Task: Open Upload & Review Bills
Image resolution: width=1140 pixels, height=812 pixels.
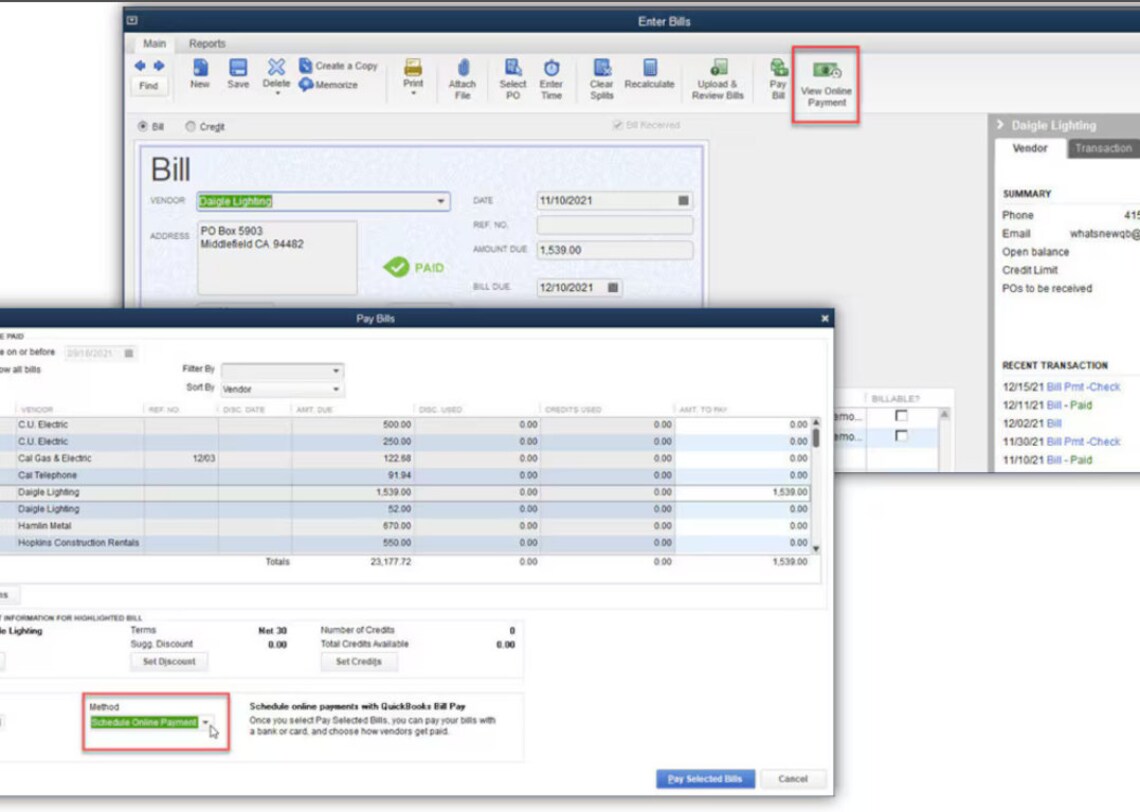Action: pyautogui.click(x=718, y=79)
